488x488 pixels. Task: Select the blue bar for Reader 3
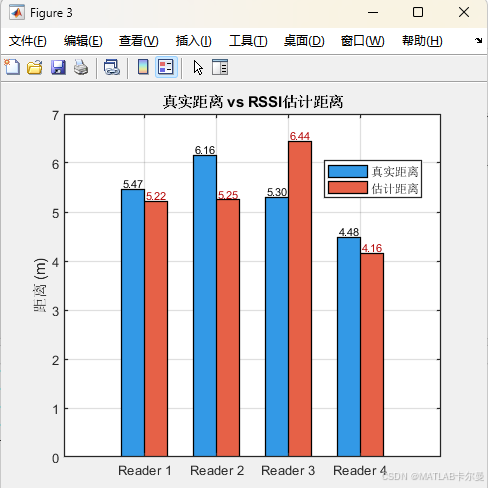pos(277,327)
